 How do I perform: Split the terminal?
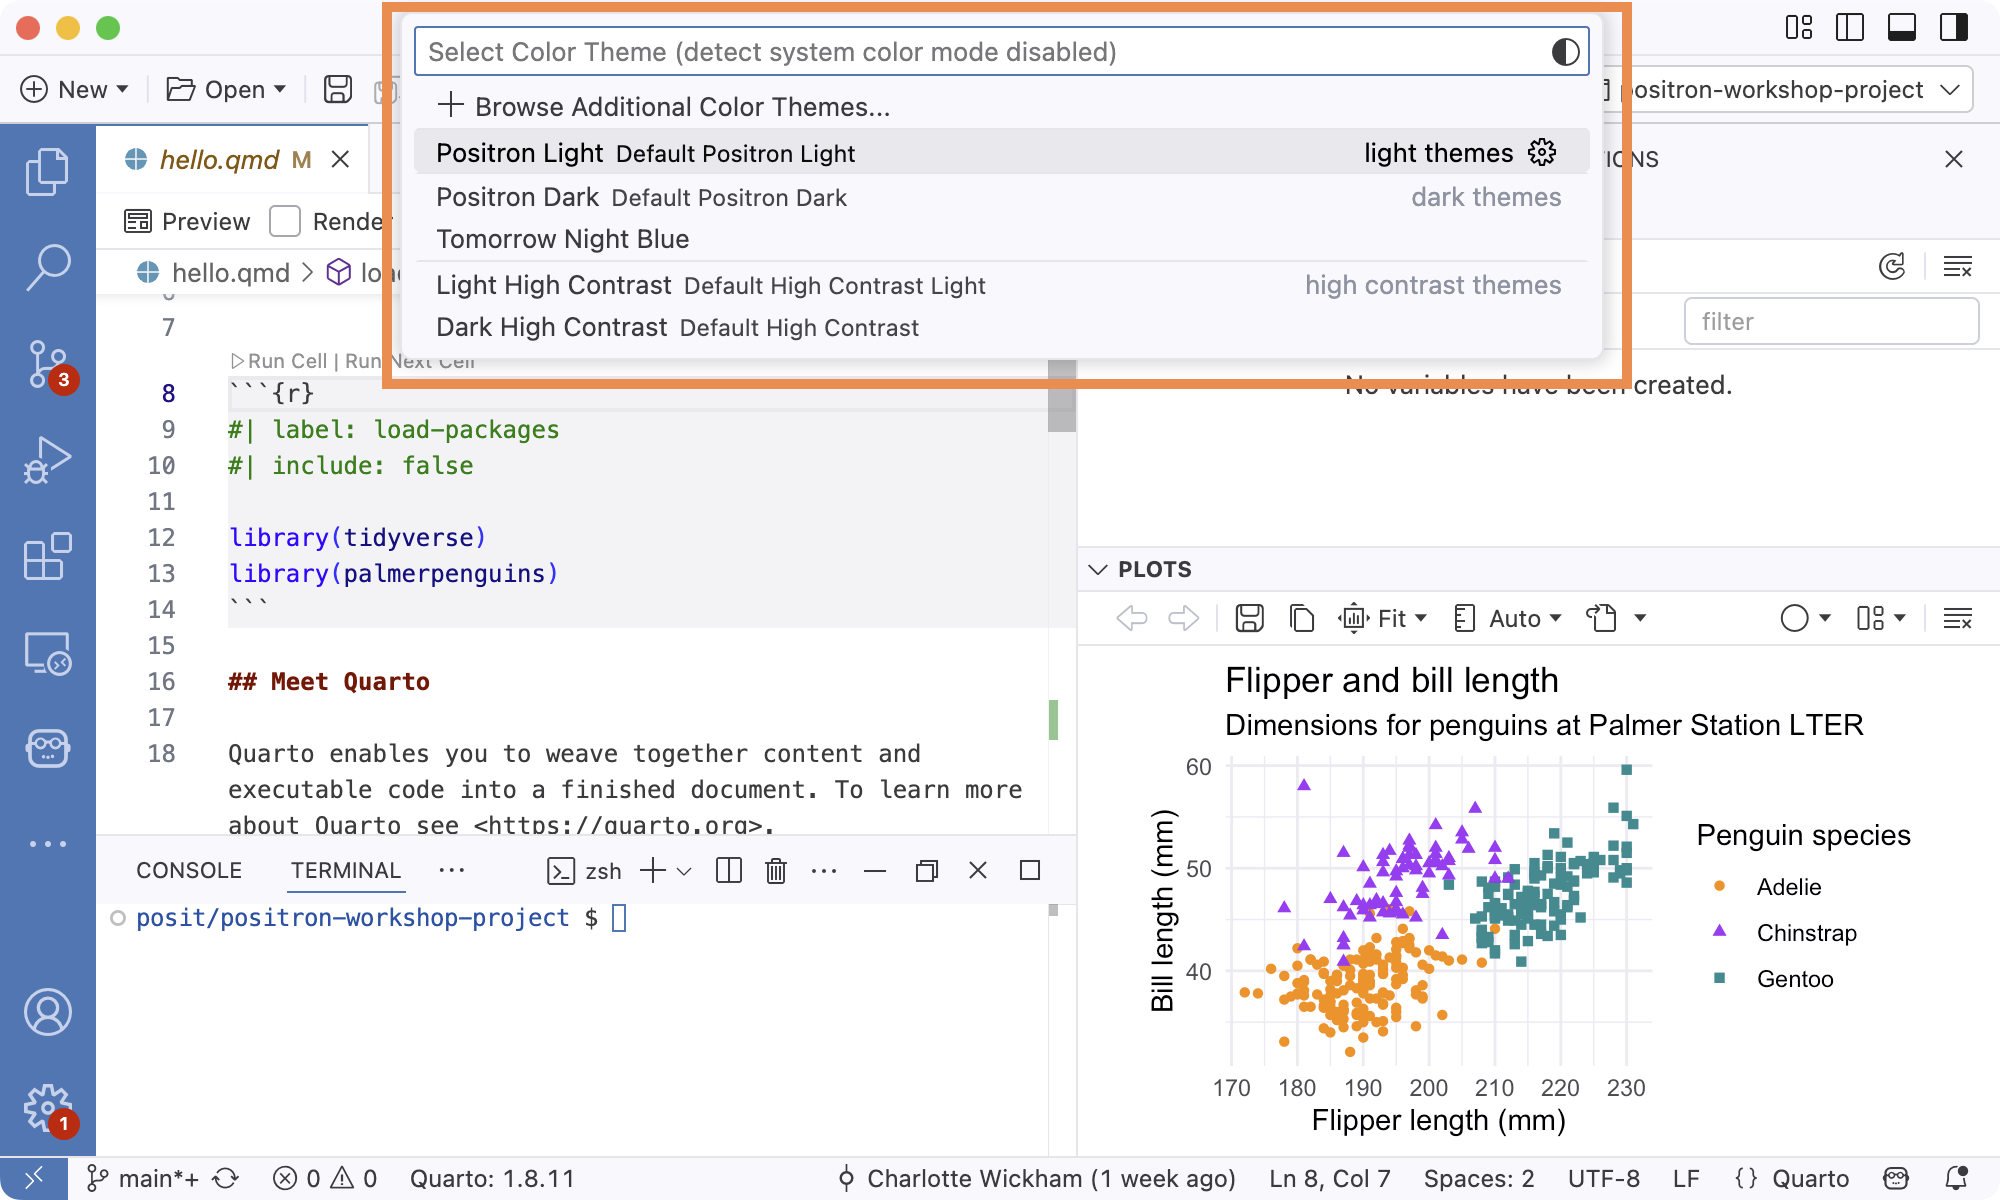(729, 870)
